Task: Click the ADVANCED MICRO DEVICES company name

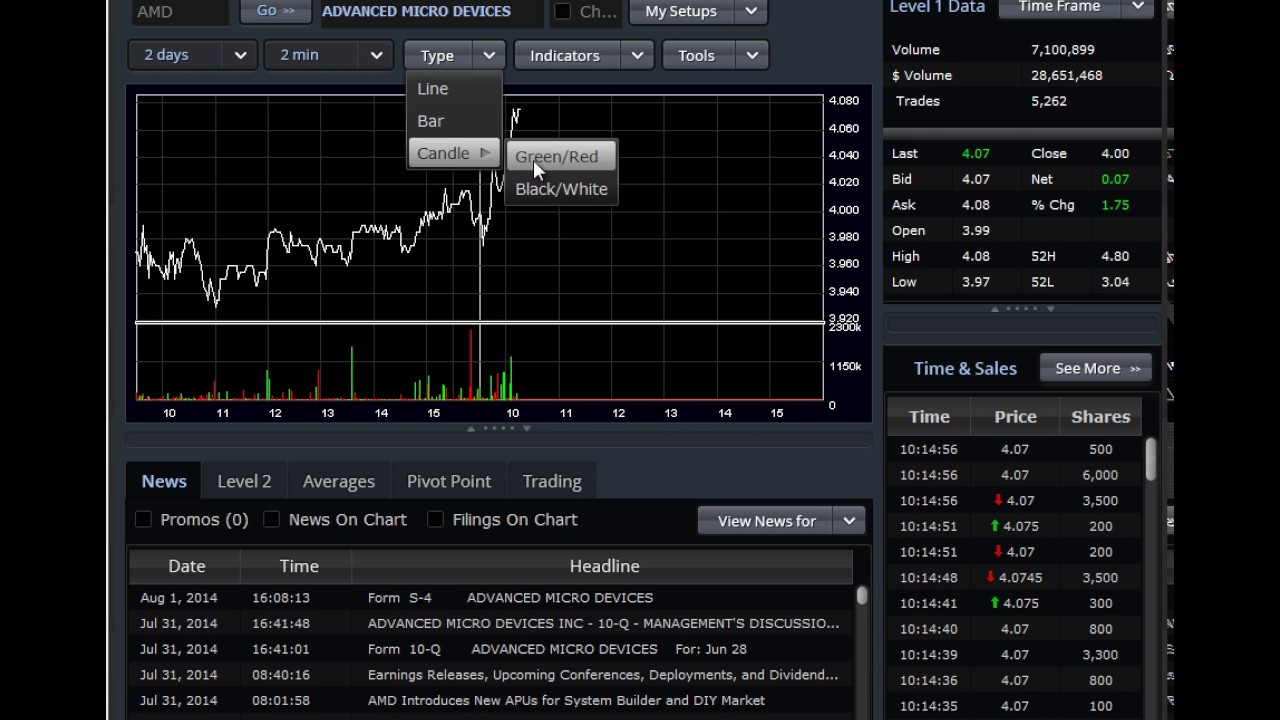Action: point(416,12)
